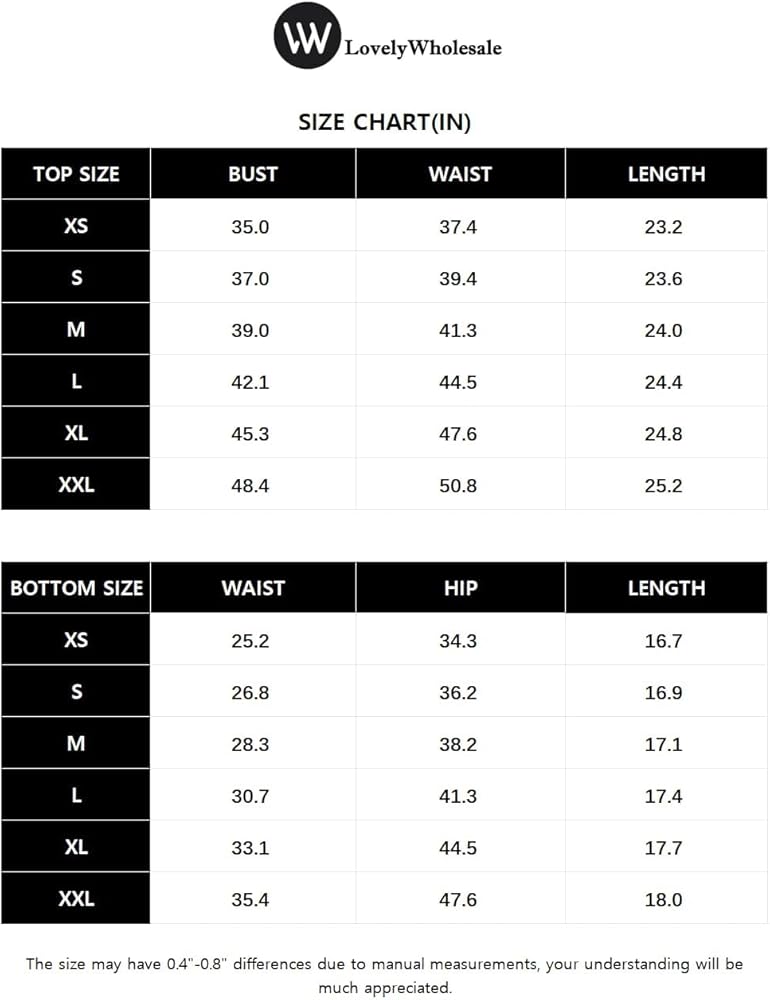Click the bottom table LENGTH header
Image resolution: width=770 pixels, height=1000 pixels.
(x=666, y=588)
